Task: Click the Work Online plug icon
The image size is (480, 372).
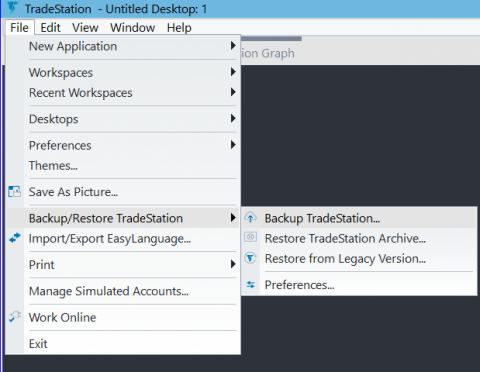Action: (x=15, y=317)
